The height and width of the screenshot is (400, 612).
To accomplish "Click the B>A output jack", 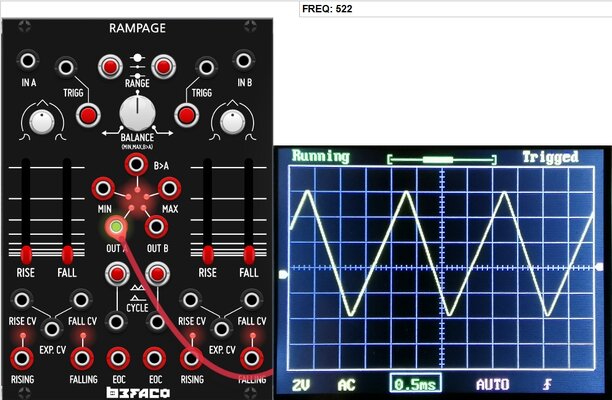I will click(x=136, y=164).
